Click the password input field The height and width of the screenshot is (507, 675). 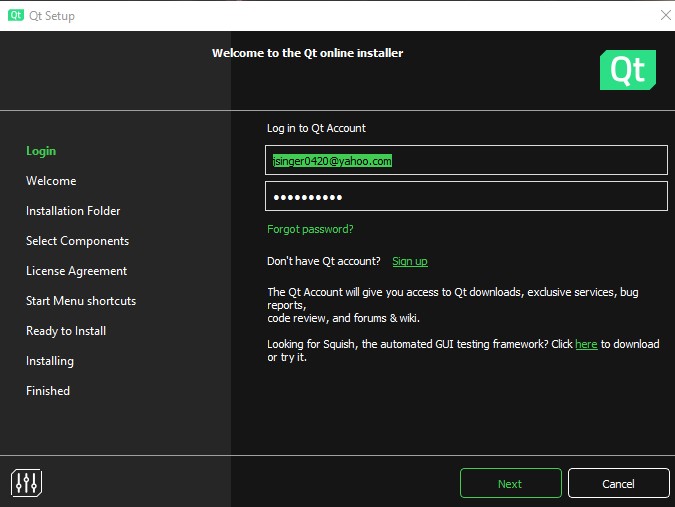click(466, 196)
